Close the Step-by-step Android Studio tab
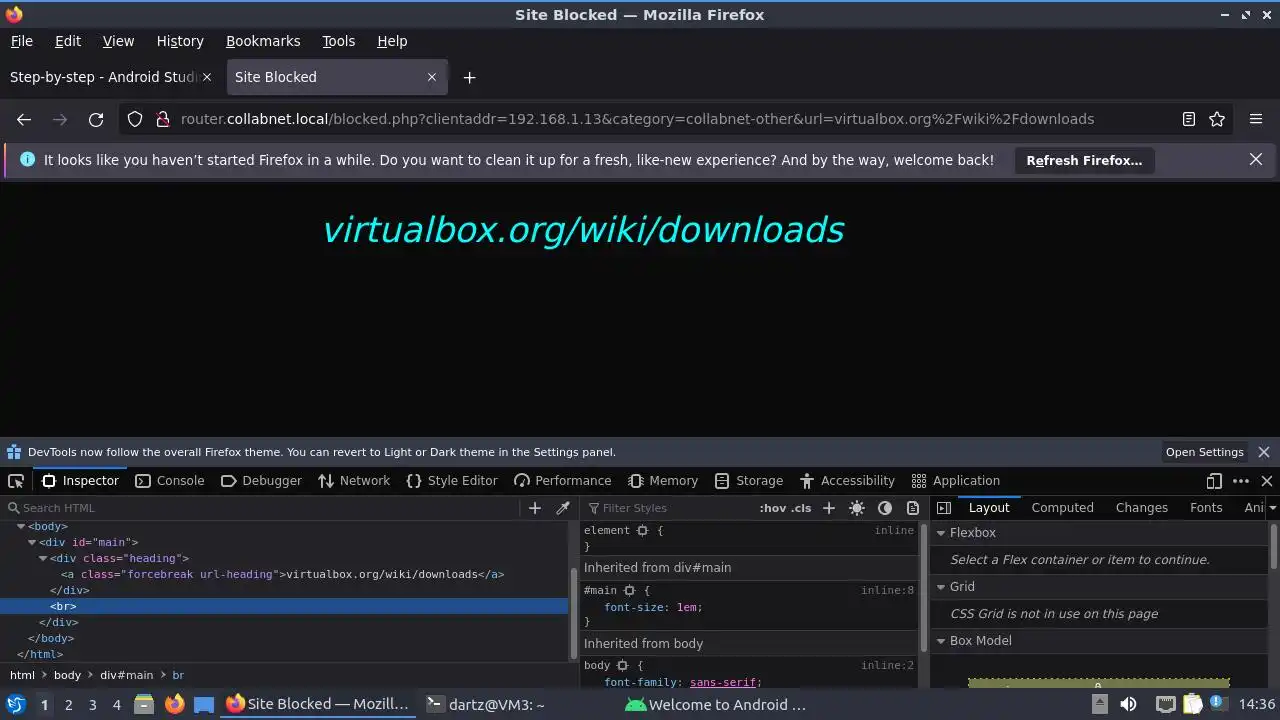 [207, 77]
